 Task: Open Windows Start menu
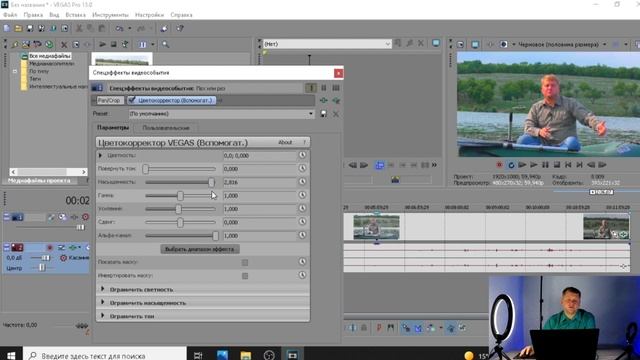coord(11,355)
